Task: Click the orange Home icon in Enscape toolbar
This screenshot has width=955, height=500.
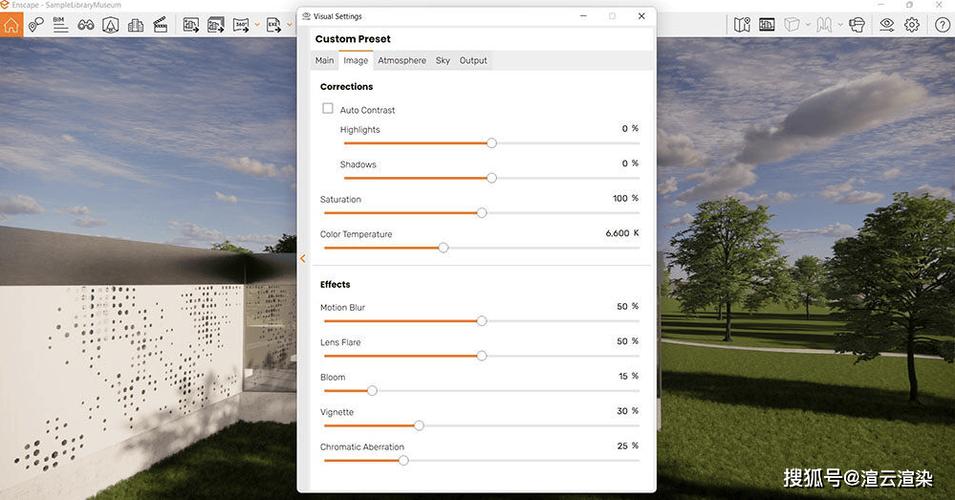Action: point(11,25)
